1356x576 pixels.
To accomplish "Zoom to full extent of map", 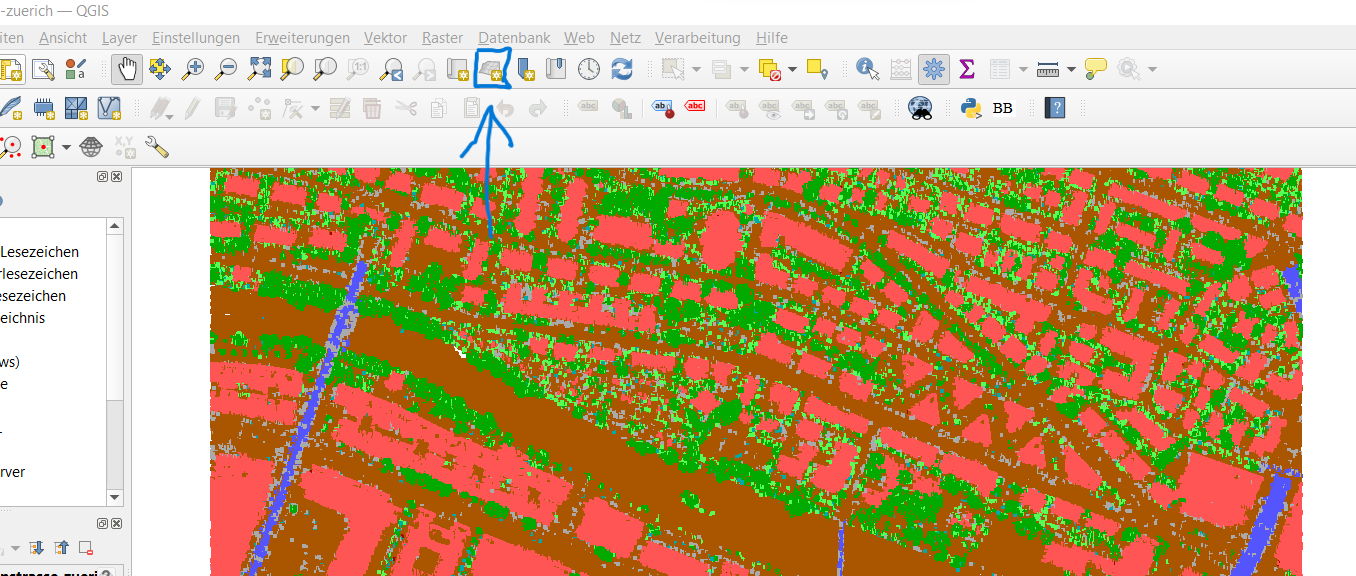I will tap(259, 69).
